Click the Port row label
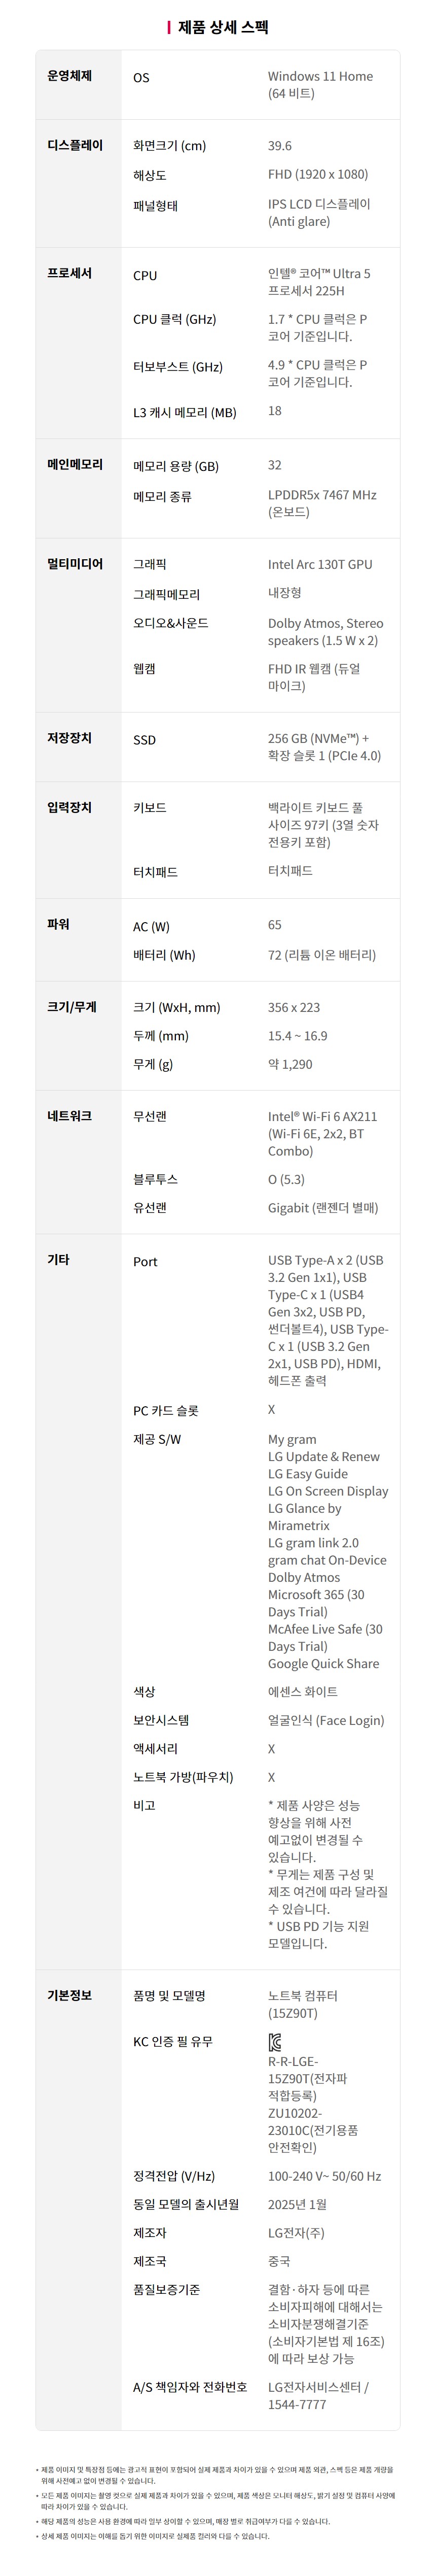This screenshot has height=2576, width=436. [145, 1262]
